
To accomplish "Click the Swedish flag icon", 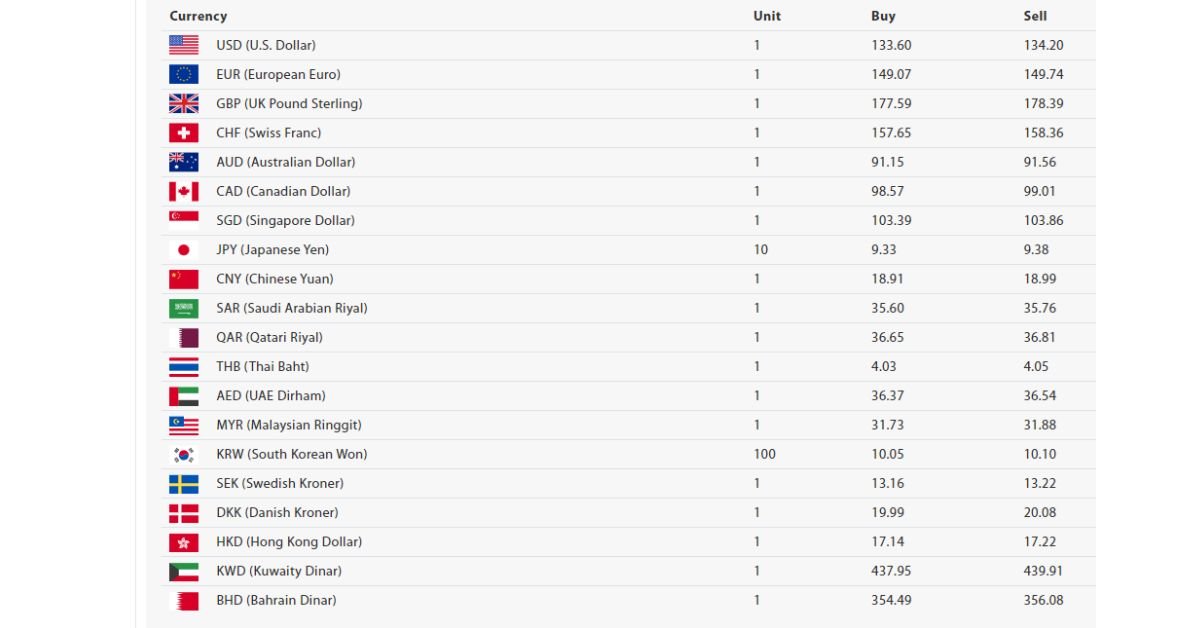I will [183, 483].
